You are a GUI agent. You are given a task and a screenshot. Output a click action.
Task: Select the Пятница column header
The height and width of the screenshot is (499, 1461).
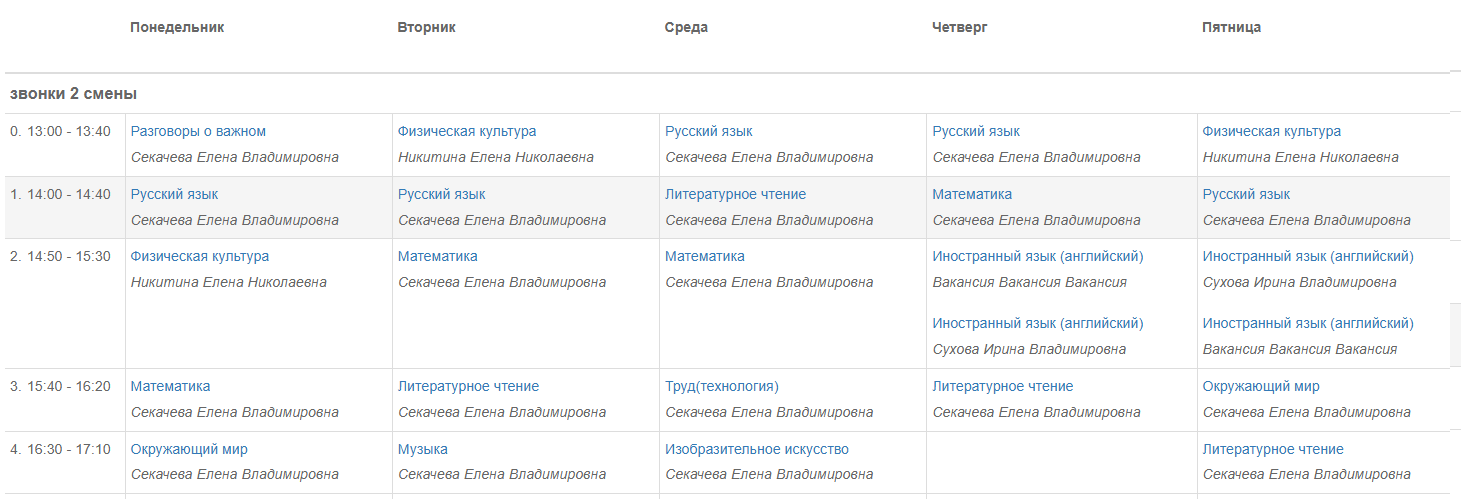(x=1231, y=27)
